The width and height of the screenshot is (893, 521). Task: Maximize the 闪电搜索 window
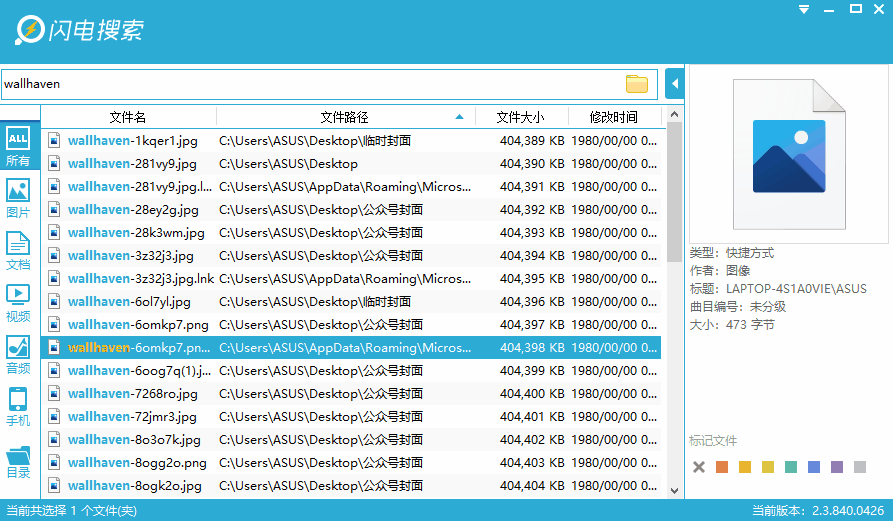(x=855, y=9)
